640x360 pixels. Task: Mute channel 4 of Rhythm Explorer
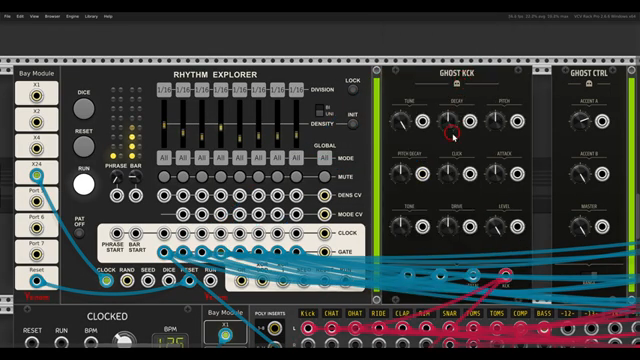[221, 177]
